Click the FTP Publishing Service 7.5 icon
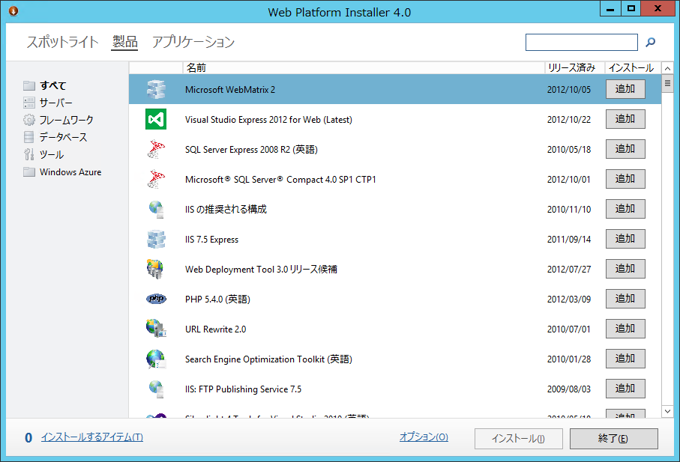The width and height of the screenshot is (680, 462). (156, 389)
